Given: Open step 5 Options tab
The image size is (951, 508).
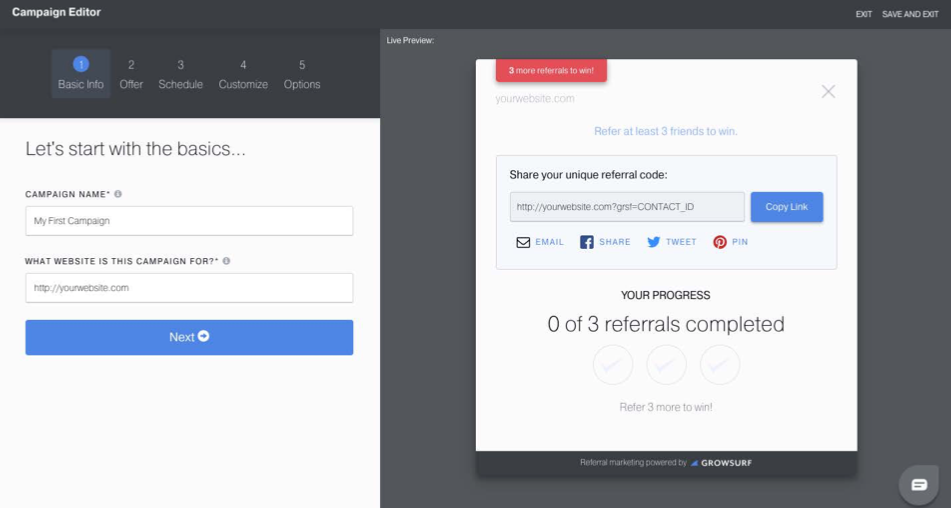Looking at the screenshot, I should 302,73.
